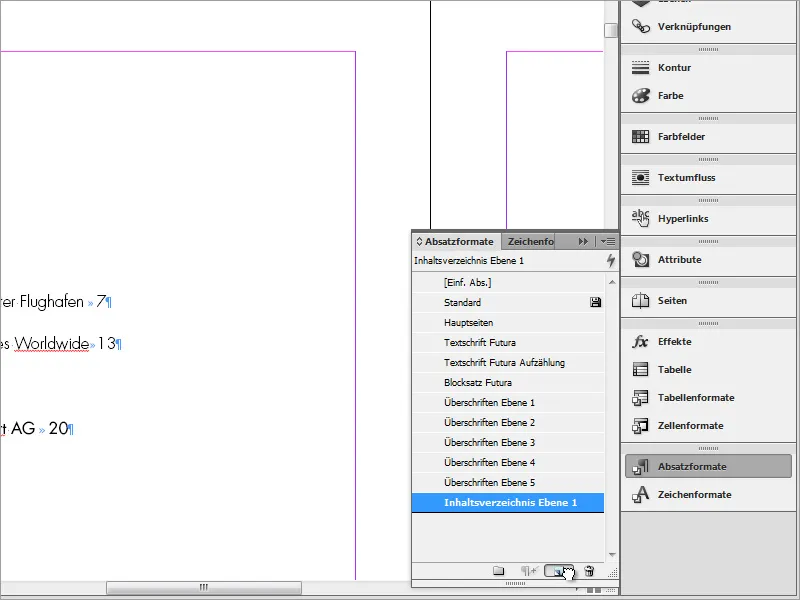Clear overrides in selection icon

[529, 571]
